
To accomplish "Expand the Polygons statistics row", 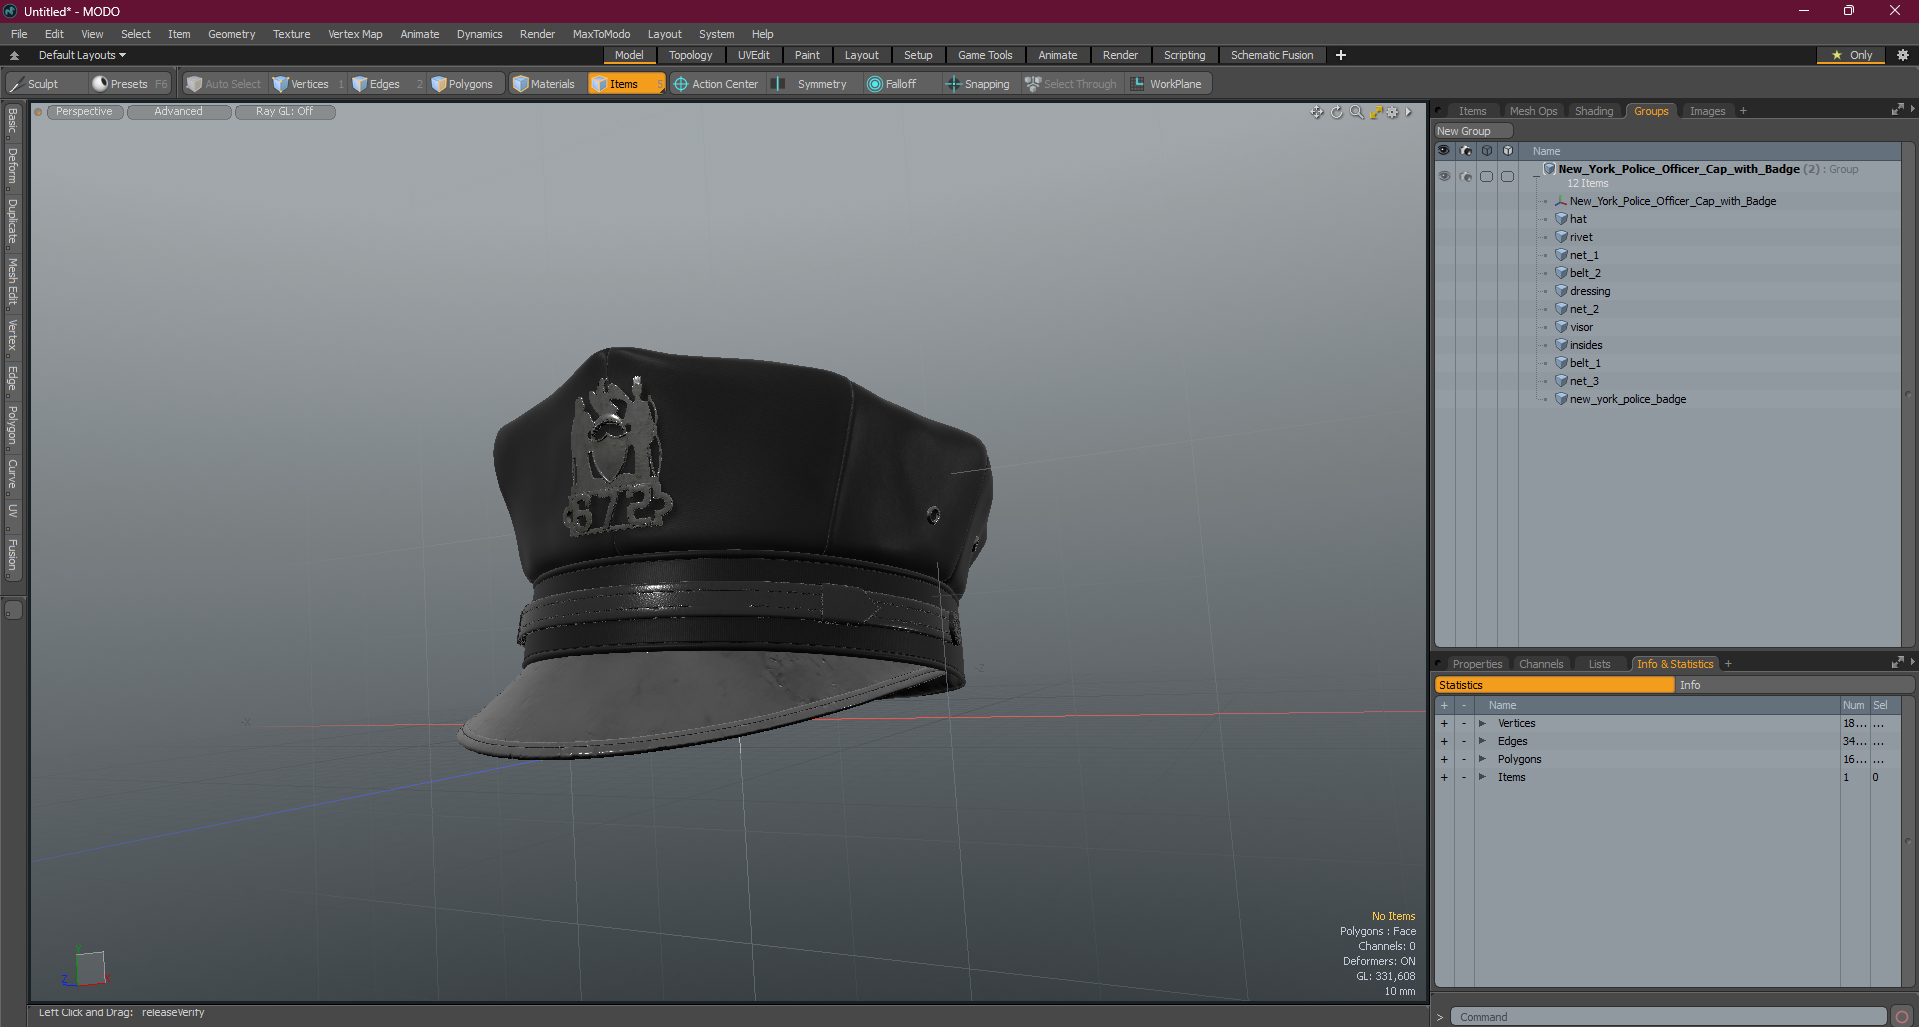I will (1482, 759).
